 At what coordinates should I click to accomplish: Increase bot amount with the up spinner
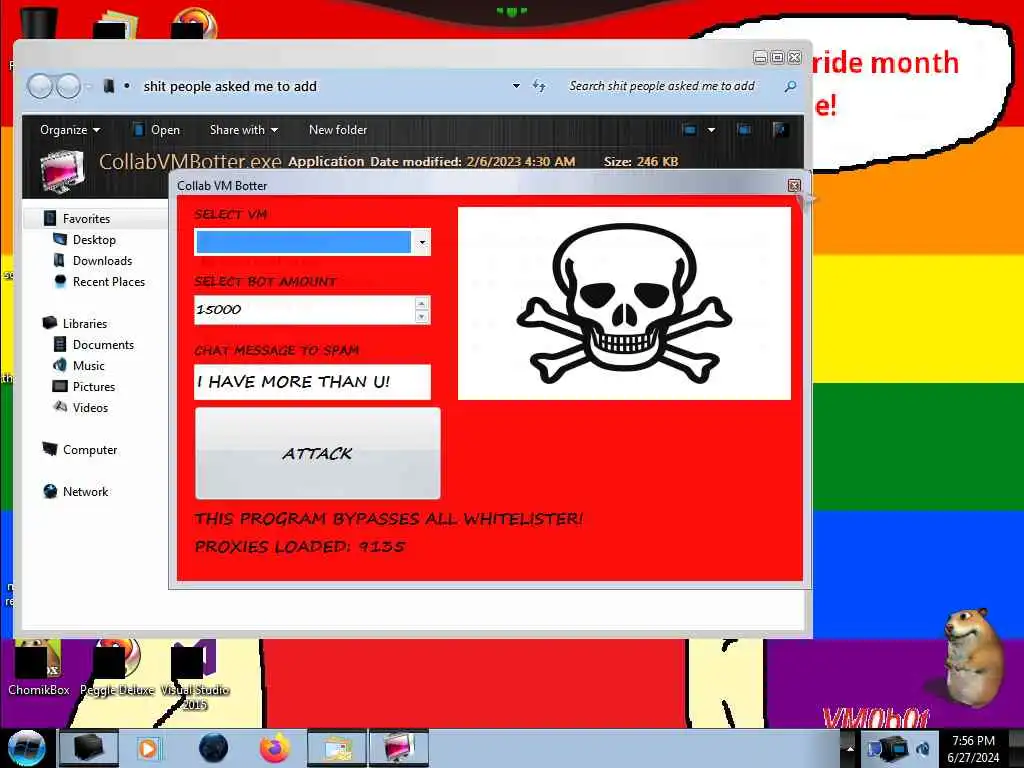(x=421, y=303)
